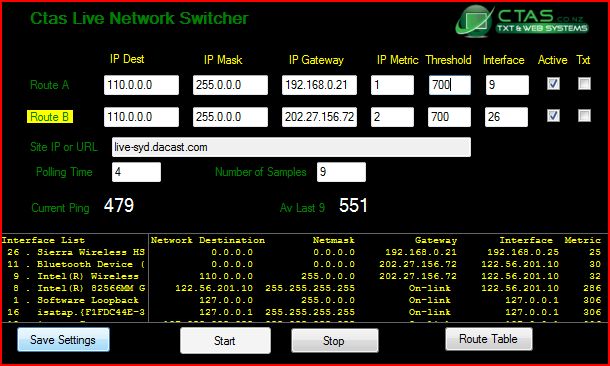Click the Av Last 9 value 551
This screenshot has width=610, height=366.
[353, 205]
